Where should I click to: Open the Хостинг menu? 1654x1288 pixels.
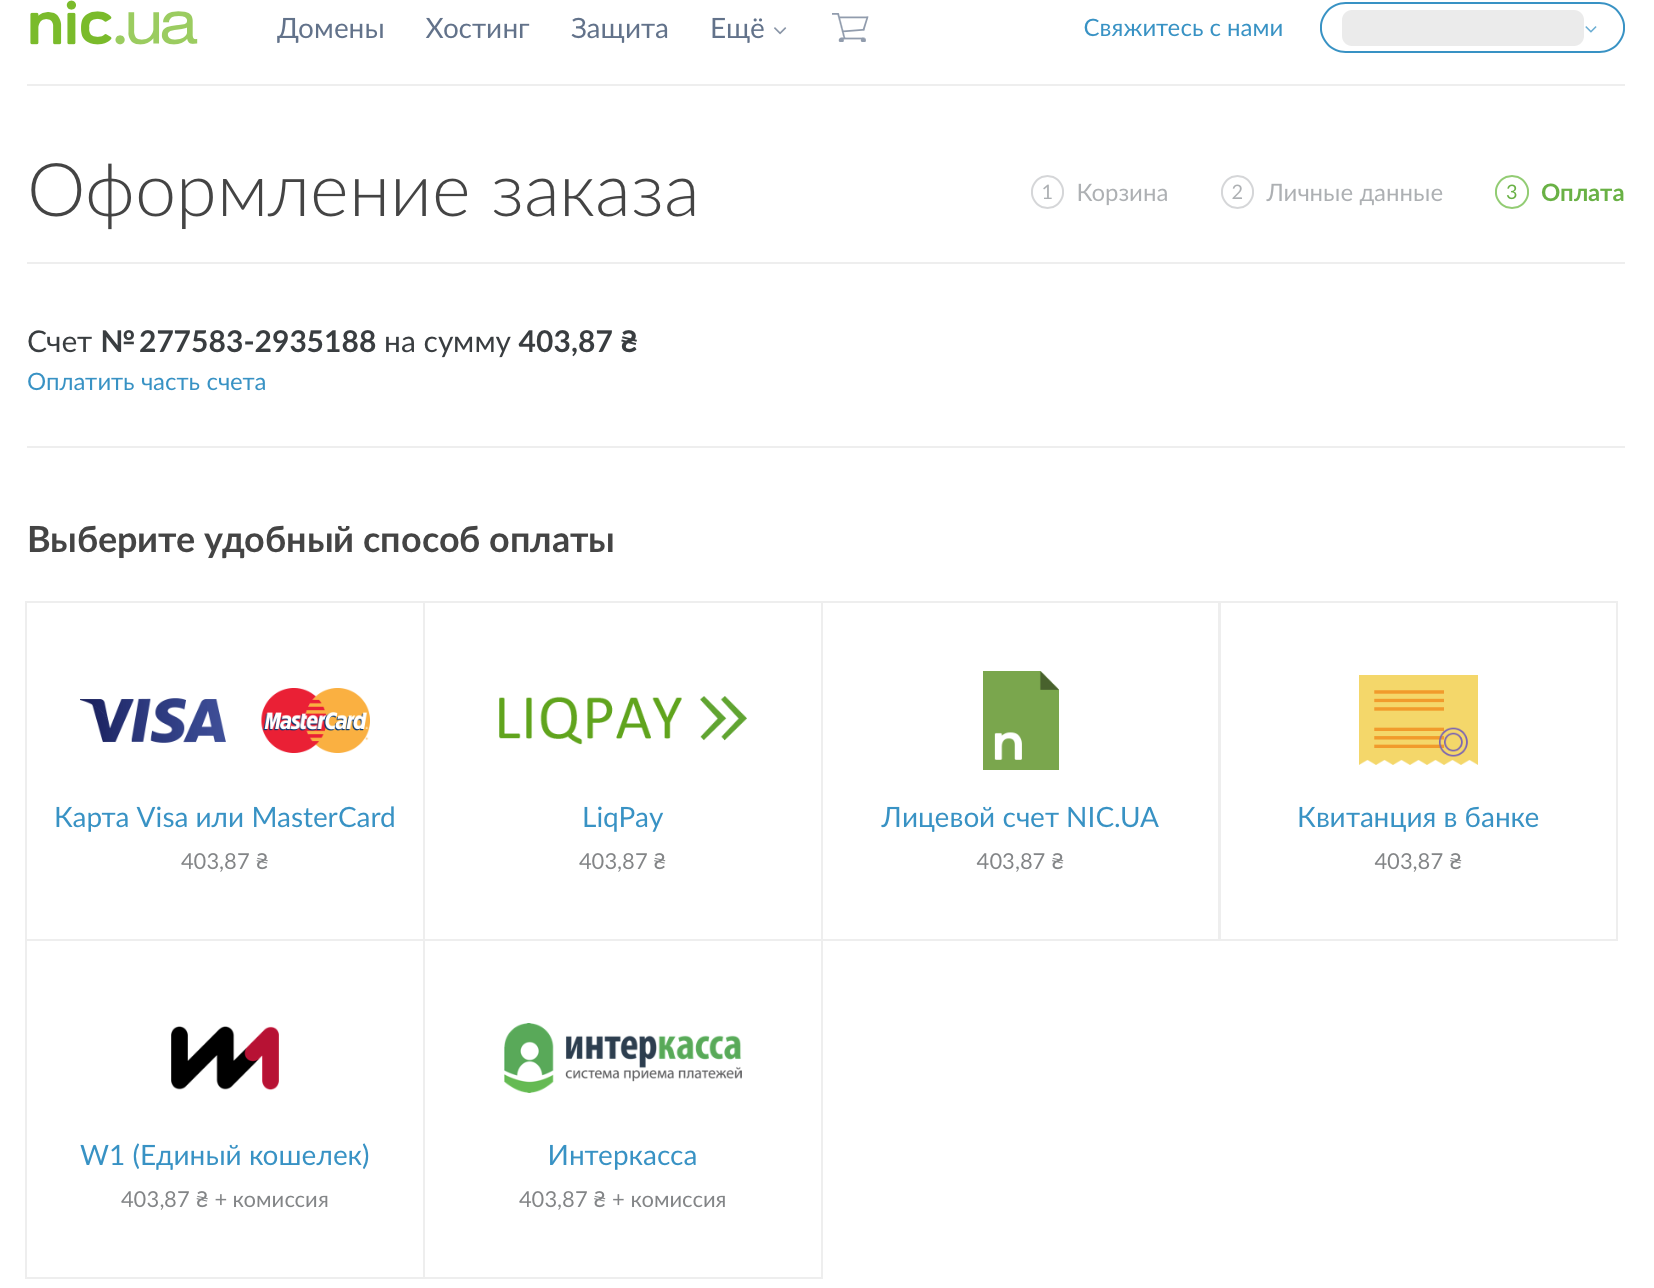pyautogui.click(x=477, y=29)
